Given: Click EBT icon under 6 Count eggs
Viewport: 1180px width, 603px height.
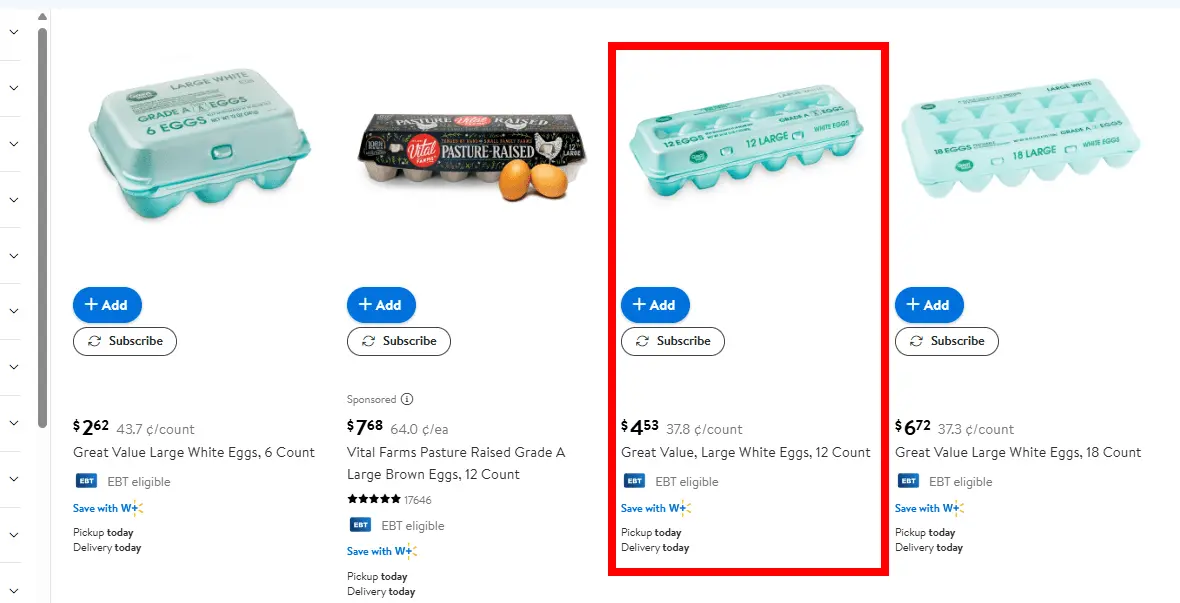Looking at the screenshot, I should click(86, 481).
